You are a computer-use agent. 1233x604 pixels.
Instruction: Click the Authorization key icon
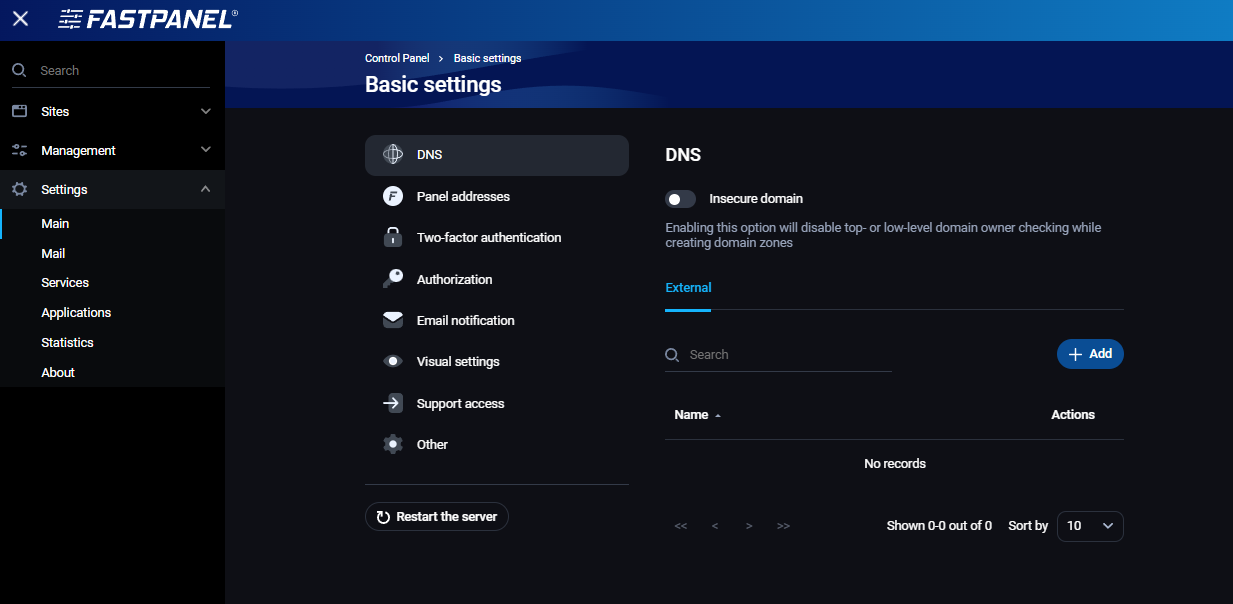click(x=393, y=279)
